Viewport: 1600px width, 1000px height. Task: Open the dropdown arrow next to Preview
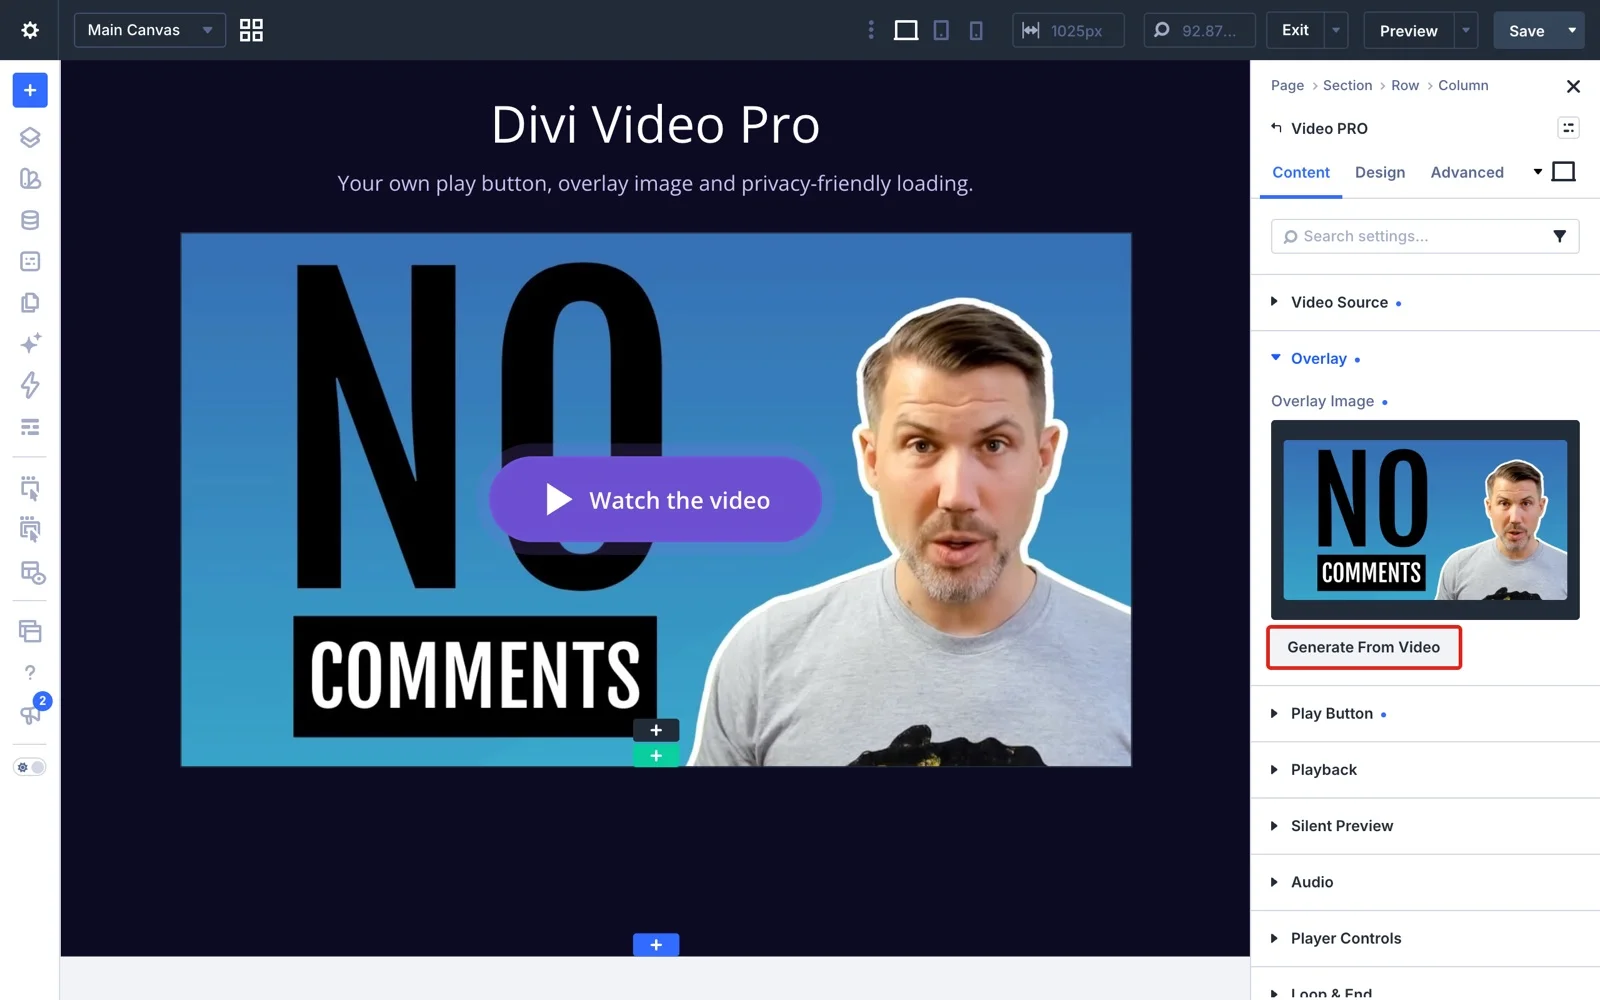(1466, 30)
